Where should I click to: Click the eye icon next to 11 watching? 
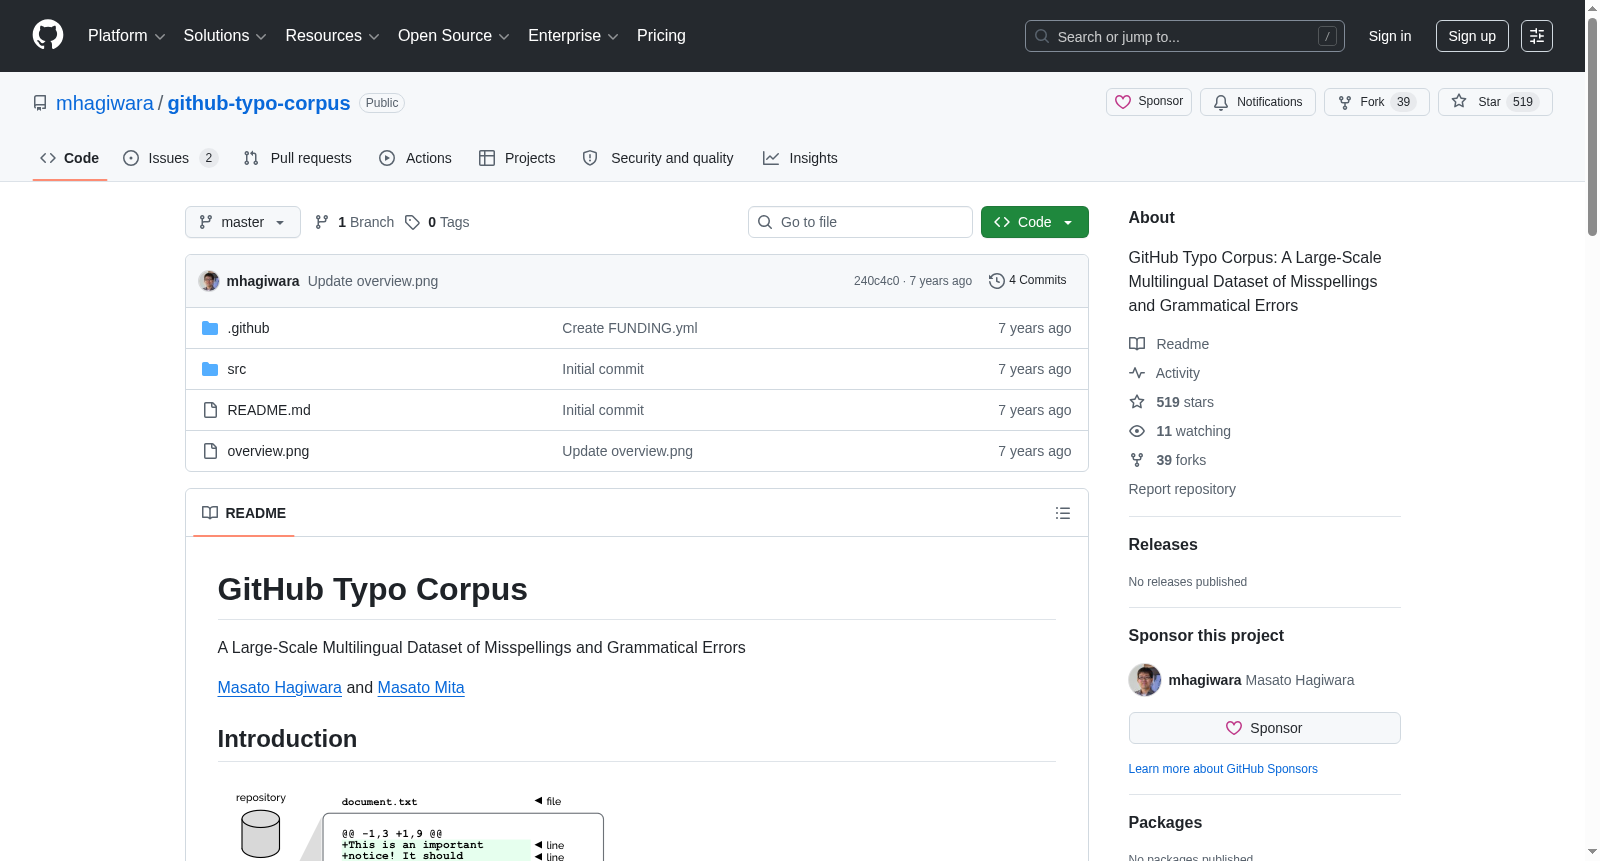coord(1137,431)
